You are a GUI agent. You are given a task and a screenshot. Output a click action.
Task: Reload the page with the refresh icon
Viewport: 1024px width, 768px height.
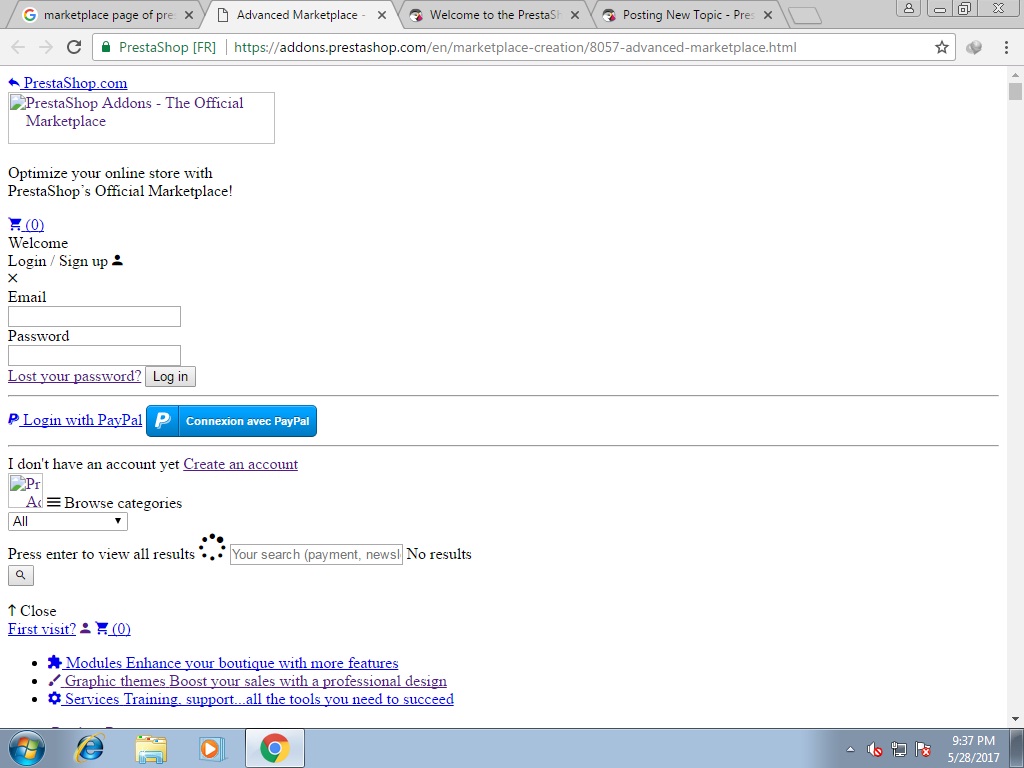(x=74, y=47)
